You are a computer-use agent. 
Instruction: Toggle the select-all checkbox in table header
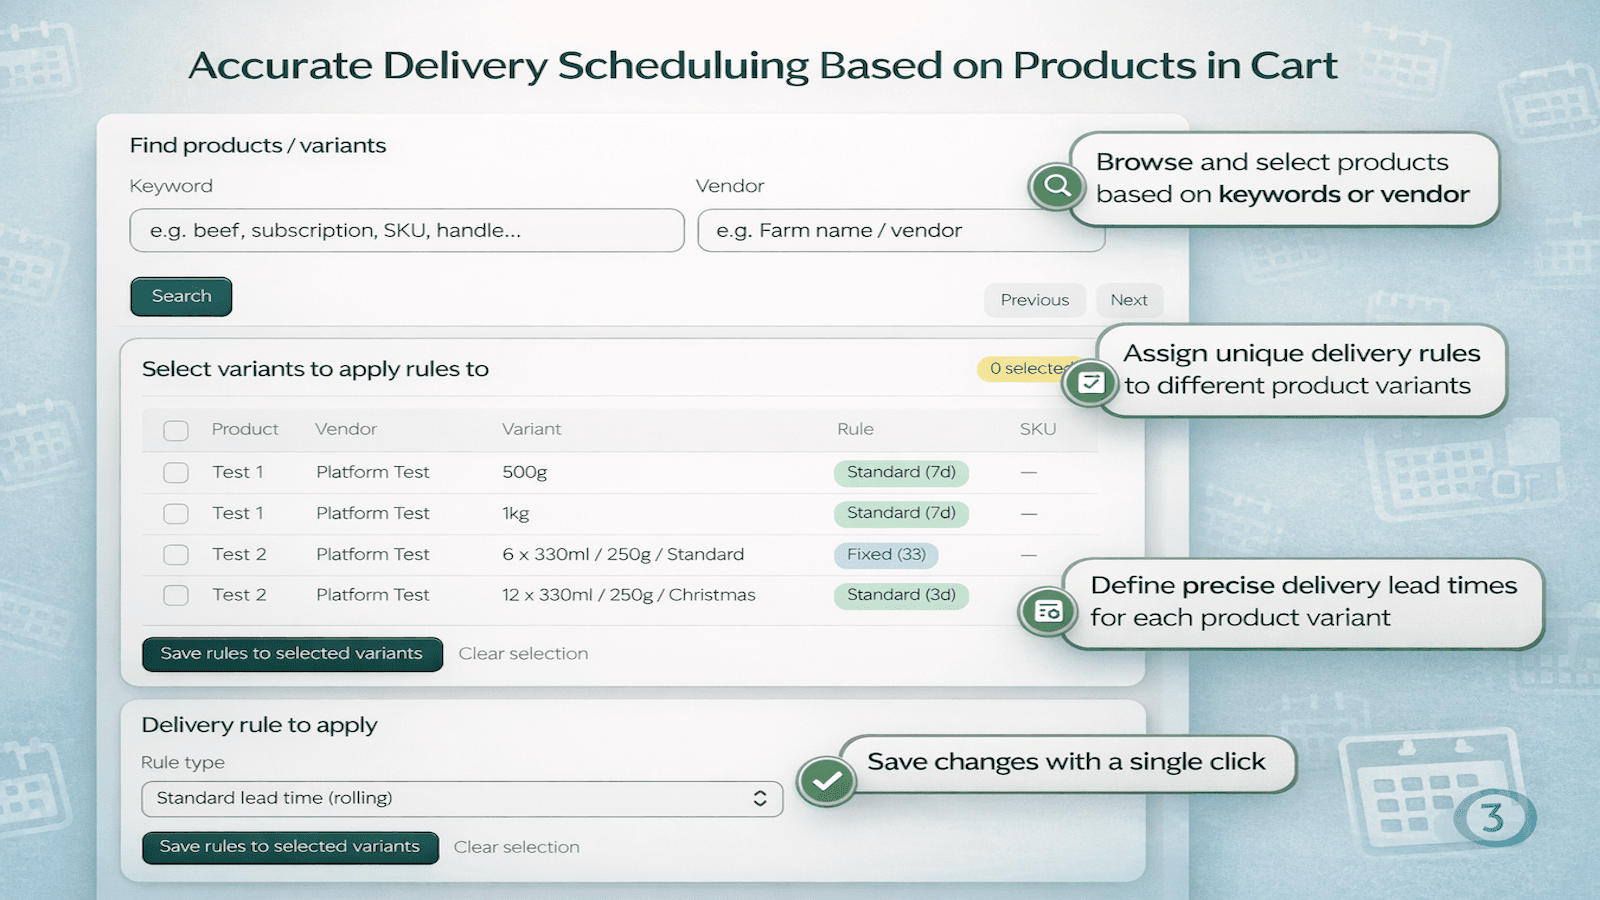176,430
